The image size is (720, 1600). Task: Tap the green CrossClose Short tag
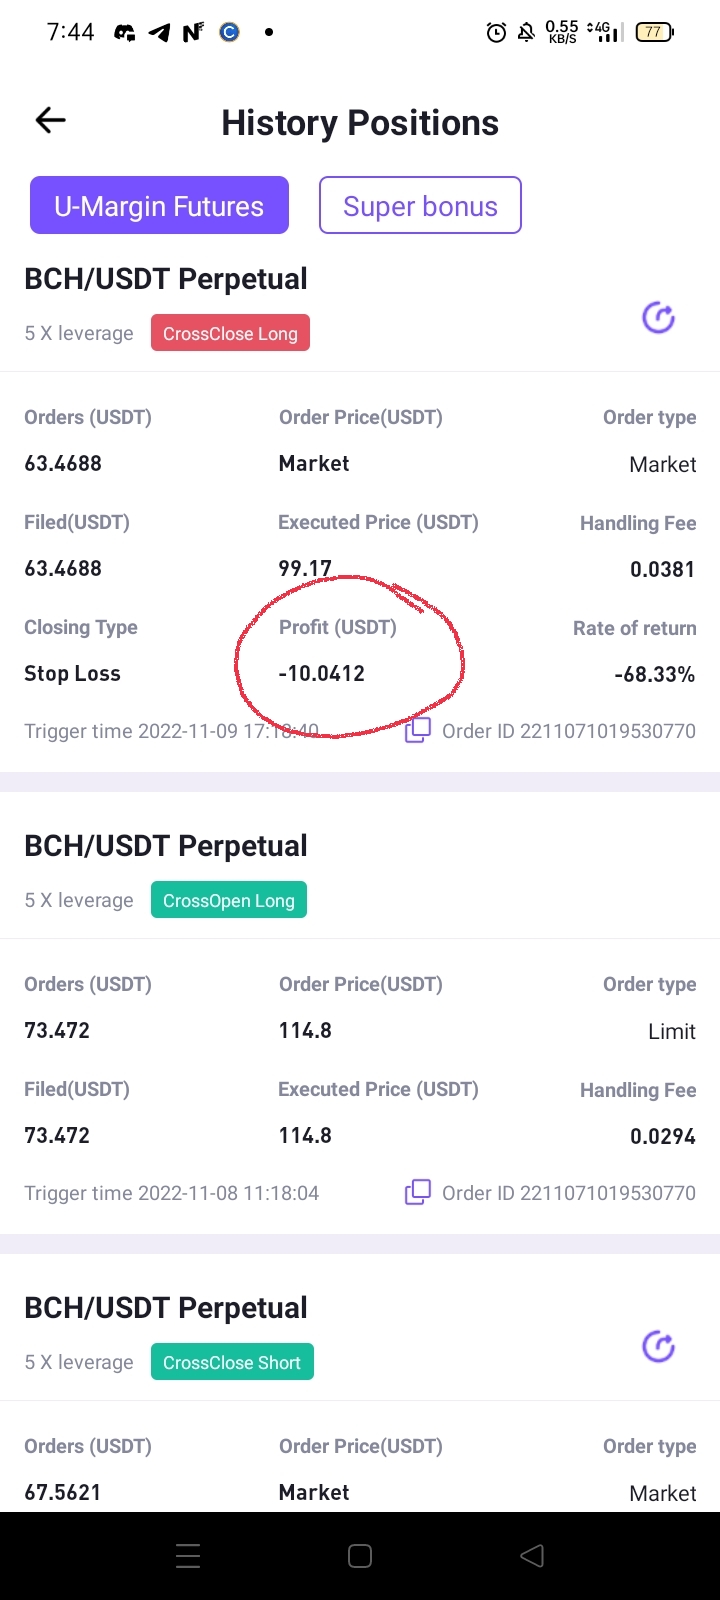coord(232,1362)
